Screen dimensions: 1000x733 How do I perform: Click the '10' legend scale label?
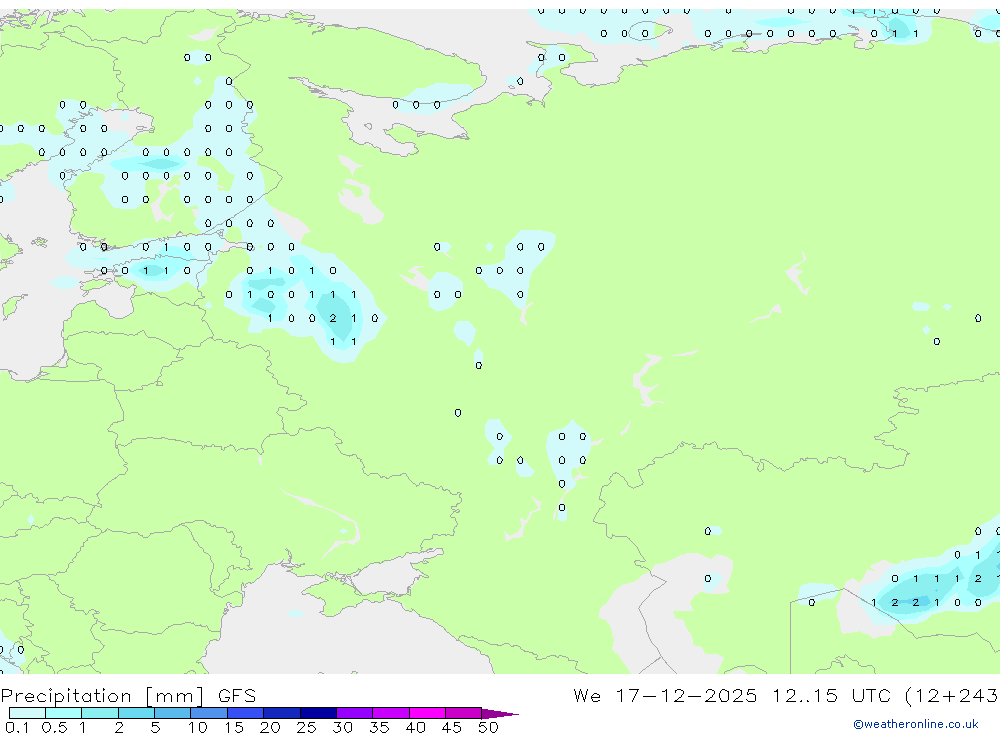(198, 727)
